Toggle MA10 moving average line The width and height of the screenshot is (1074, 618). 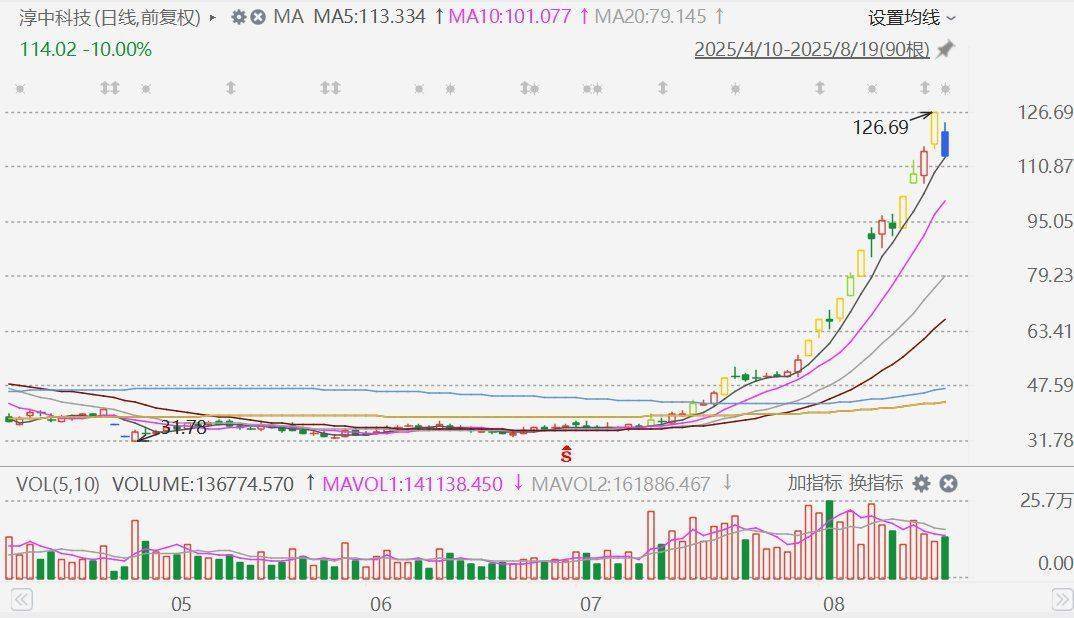coord(510,17)
